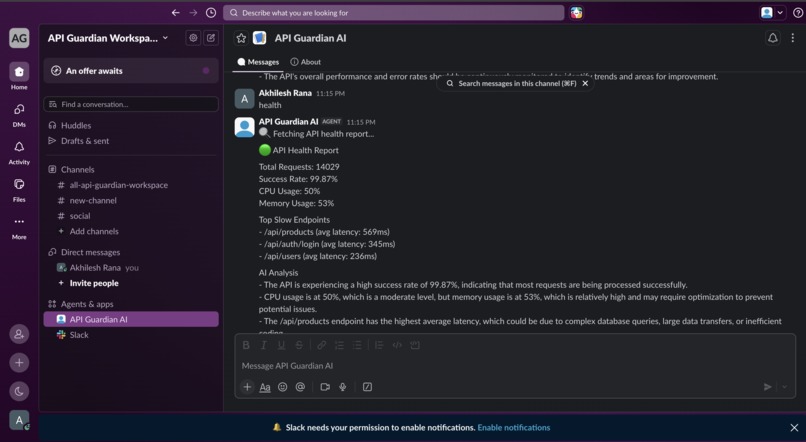The image size is (806, 442).
Task: Toggle the Aa formatting toolbar button
Action: pos(265,387)
